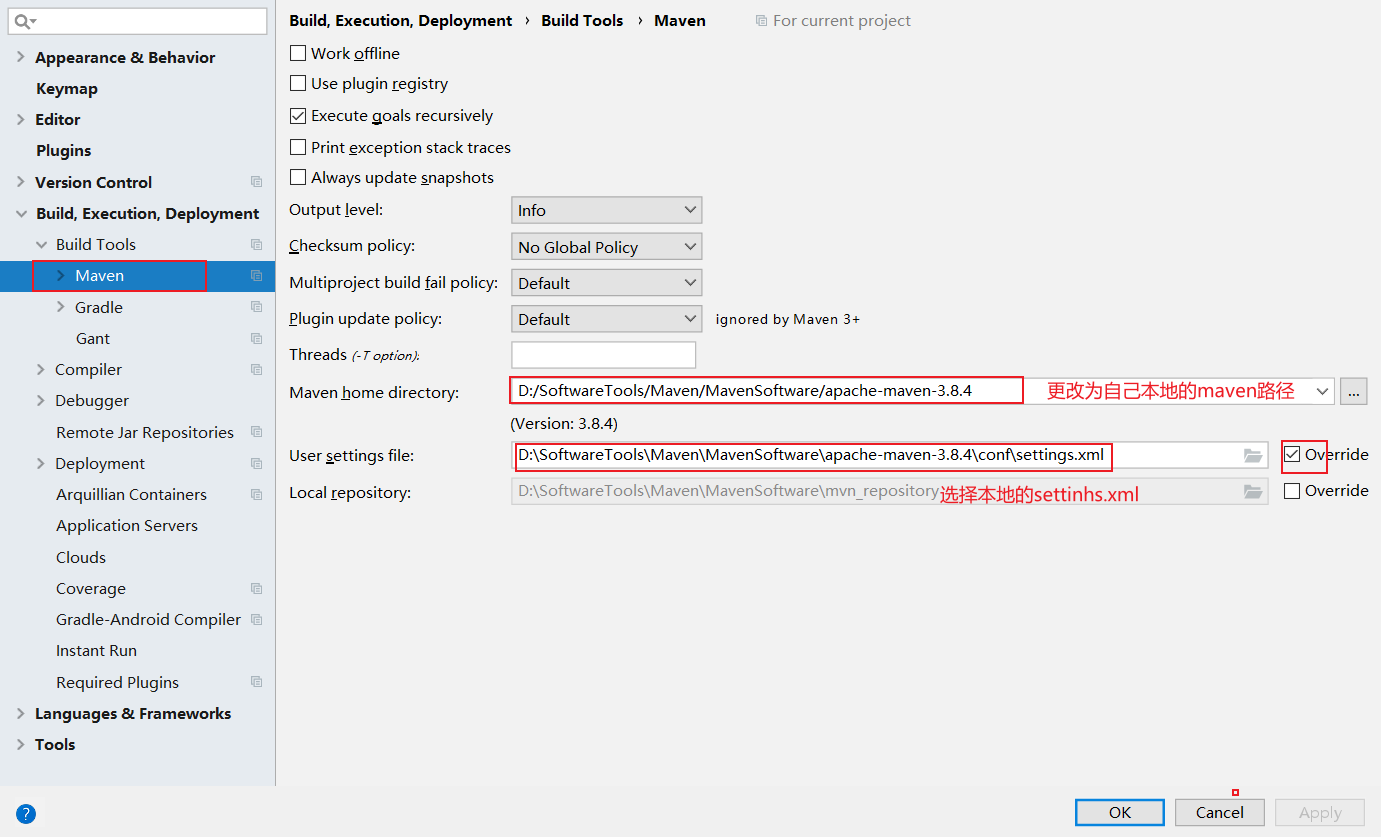Select Keymap in settings tree
The height and width of the screenshot is (837, 1381).
(67, 88)
